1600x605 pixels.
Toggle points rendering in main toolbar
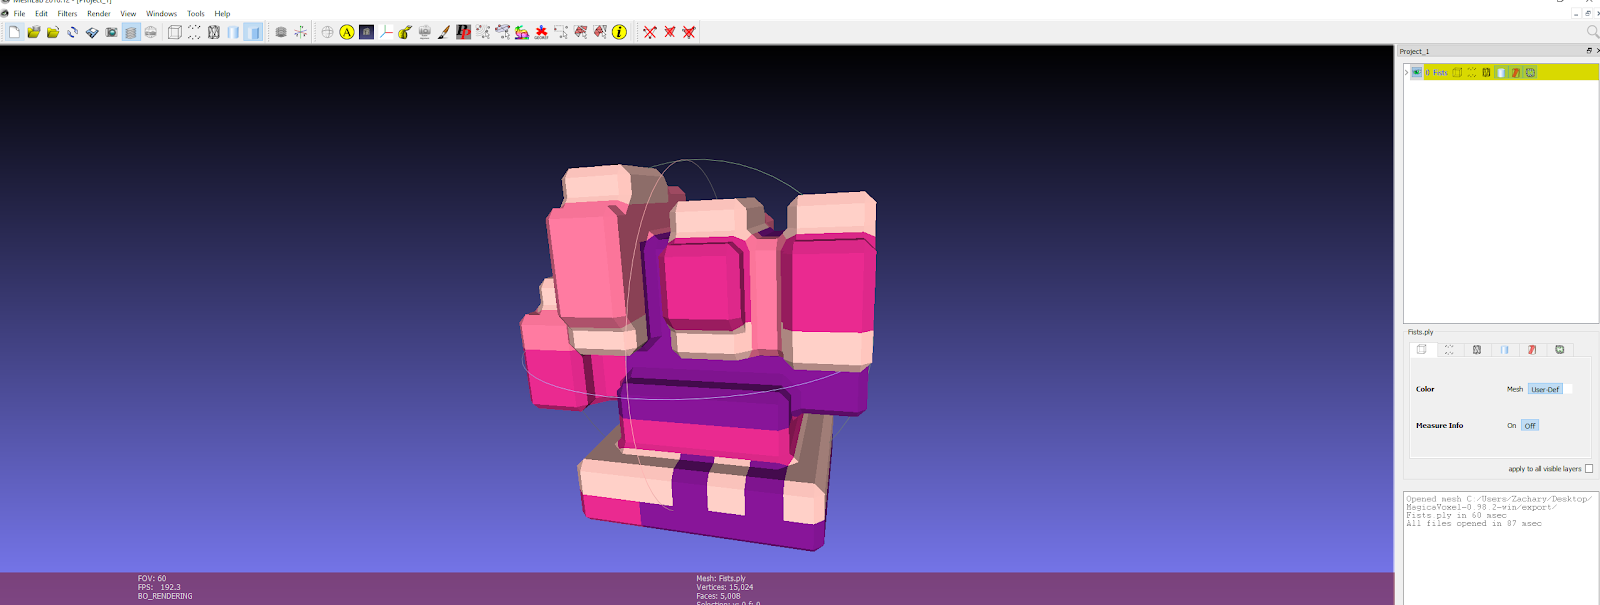click(x=194, y=32)
